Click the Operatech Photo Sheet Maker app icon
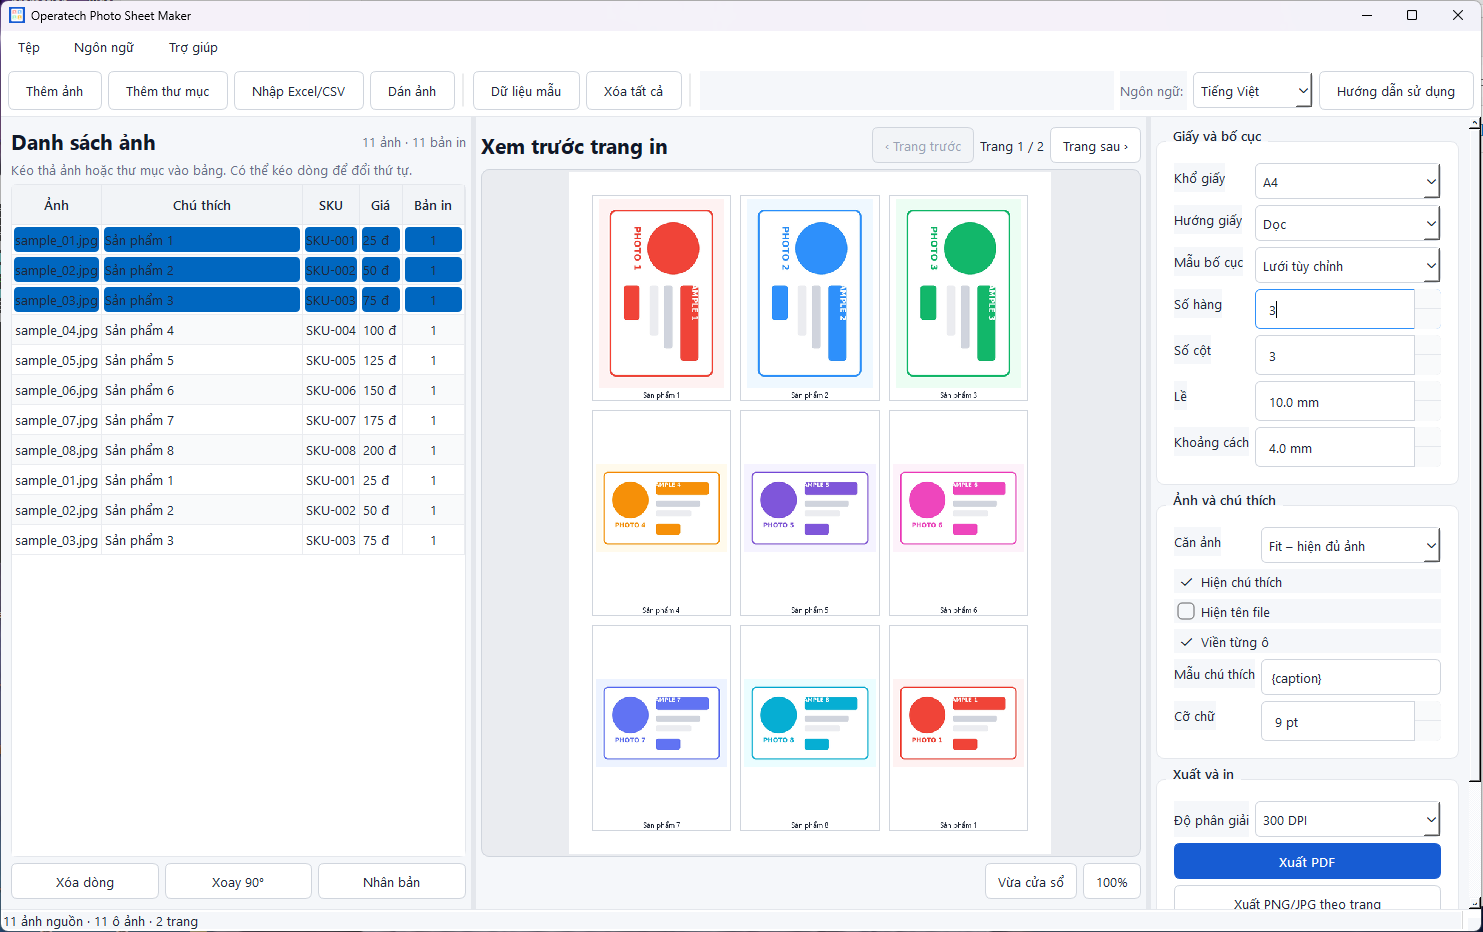Viewport: 1483px width, 932px height. 16,15
